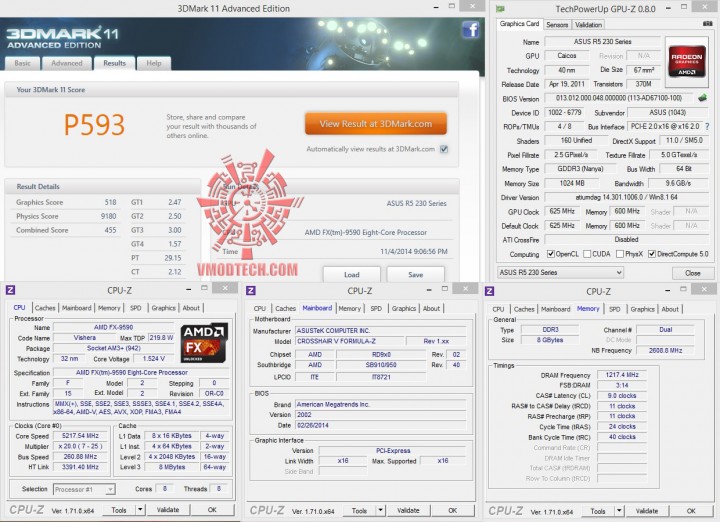The width and height of the screenshot is (720, 522).
Task: Click the Save button in 3DMark 11
Action: click(x=415, y=275)
